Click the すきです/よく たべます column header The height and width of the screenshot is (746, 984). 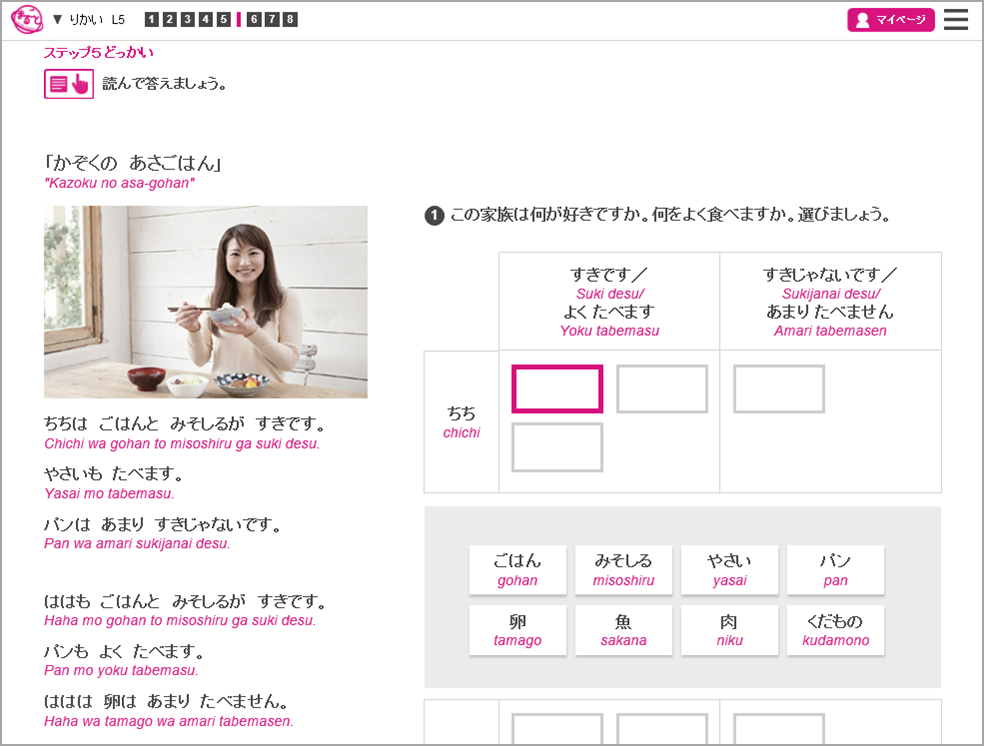[609, 302]
